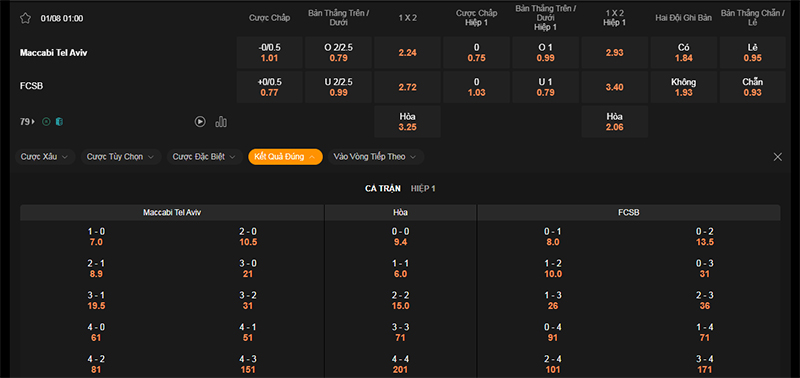Pick FCSB score 0 - 2 at 13.5
Screen dimensions: 800x378
[x=705, y=237]
